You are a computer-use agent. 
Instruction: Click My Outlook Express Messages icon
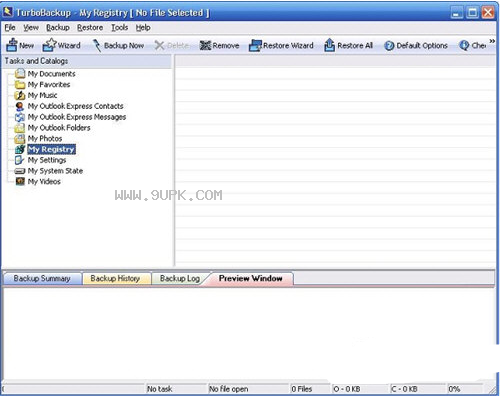20,117
